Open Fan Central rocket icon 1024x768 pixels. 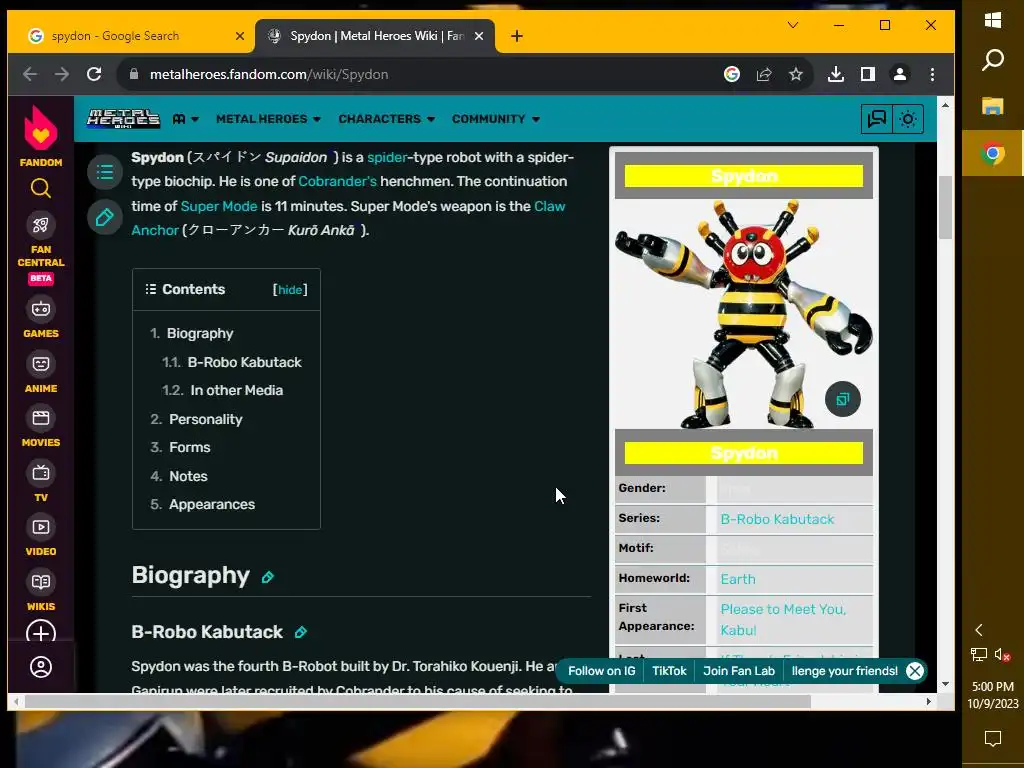[x=40, y=225]
